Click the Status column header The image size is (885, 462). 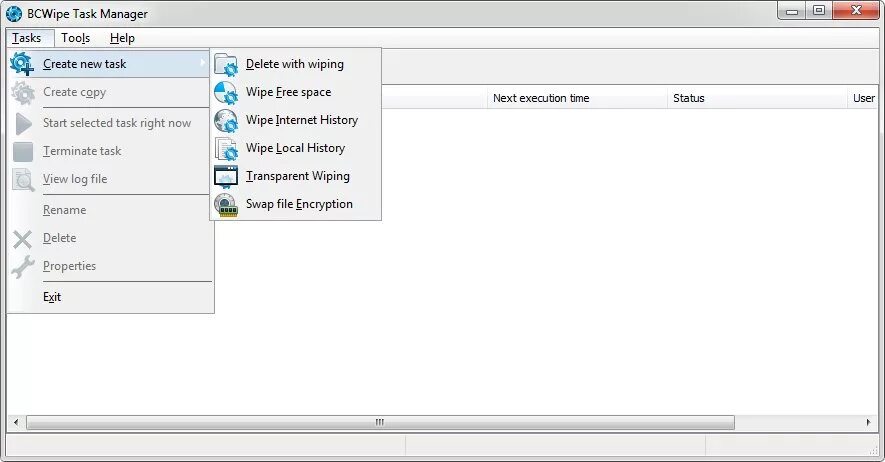pyautogui.click(x=757, y=98)
